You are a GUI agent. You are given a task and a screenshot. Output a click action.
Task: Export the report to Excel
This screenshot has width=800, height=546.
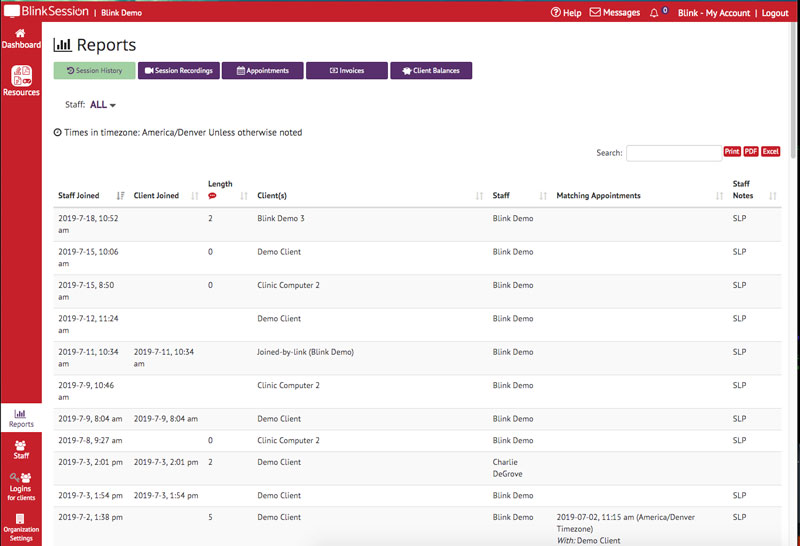pos(771,152)
